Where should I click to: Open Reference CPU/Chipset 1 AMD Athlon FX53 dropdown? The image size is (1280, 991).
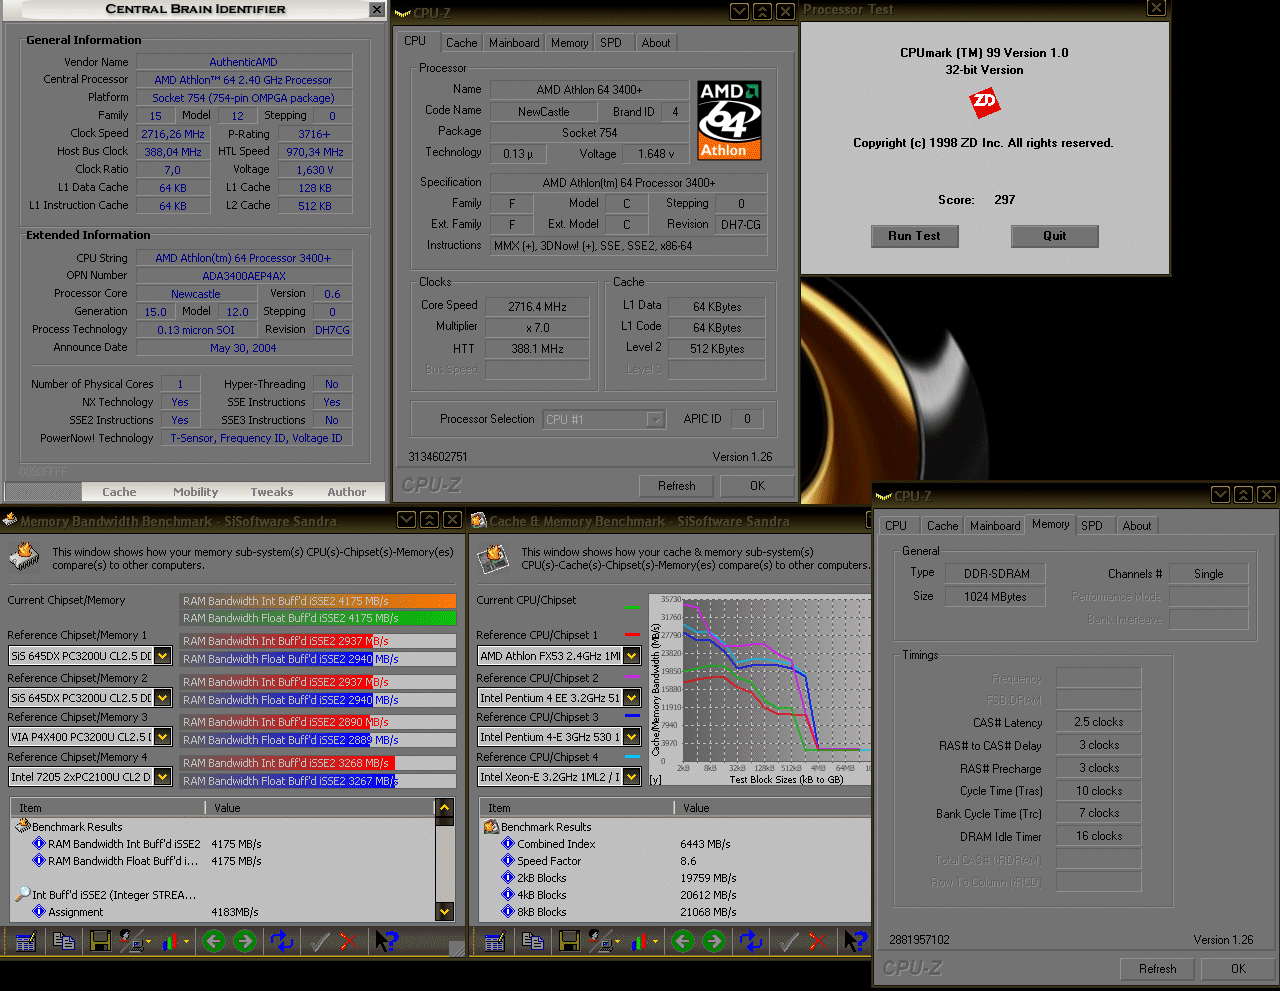(x=631, y=656)
